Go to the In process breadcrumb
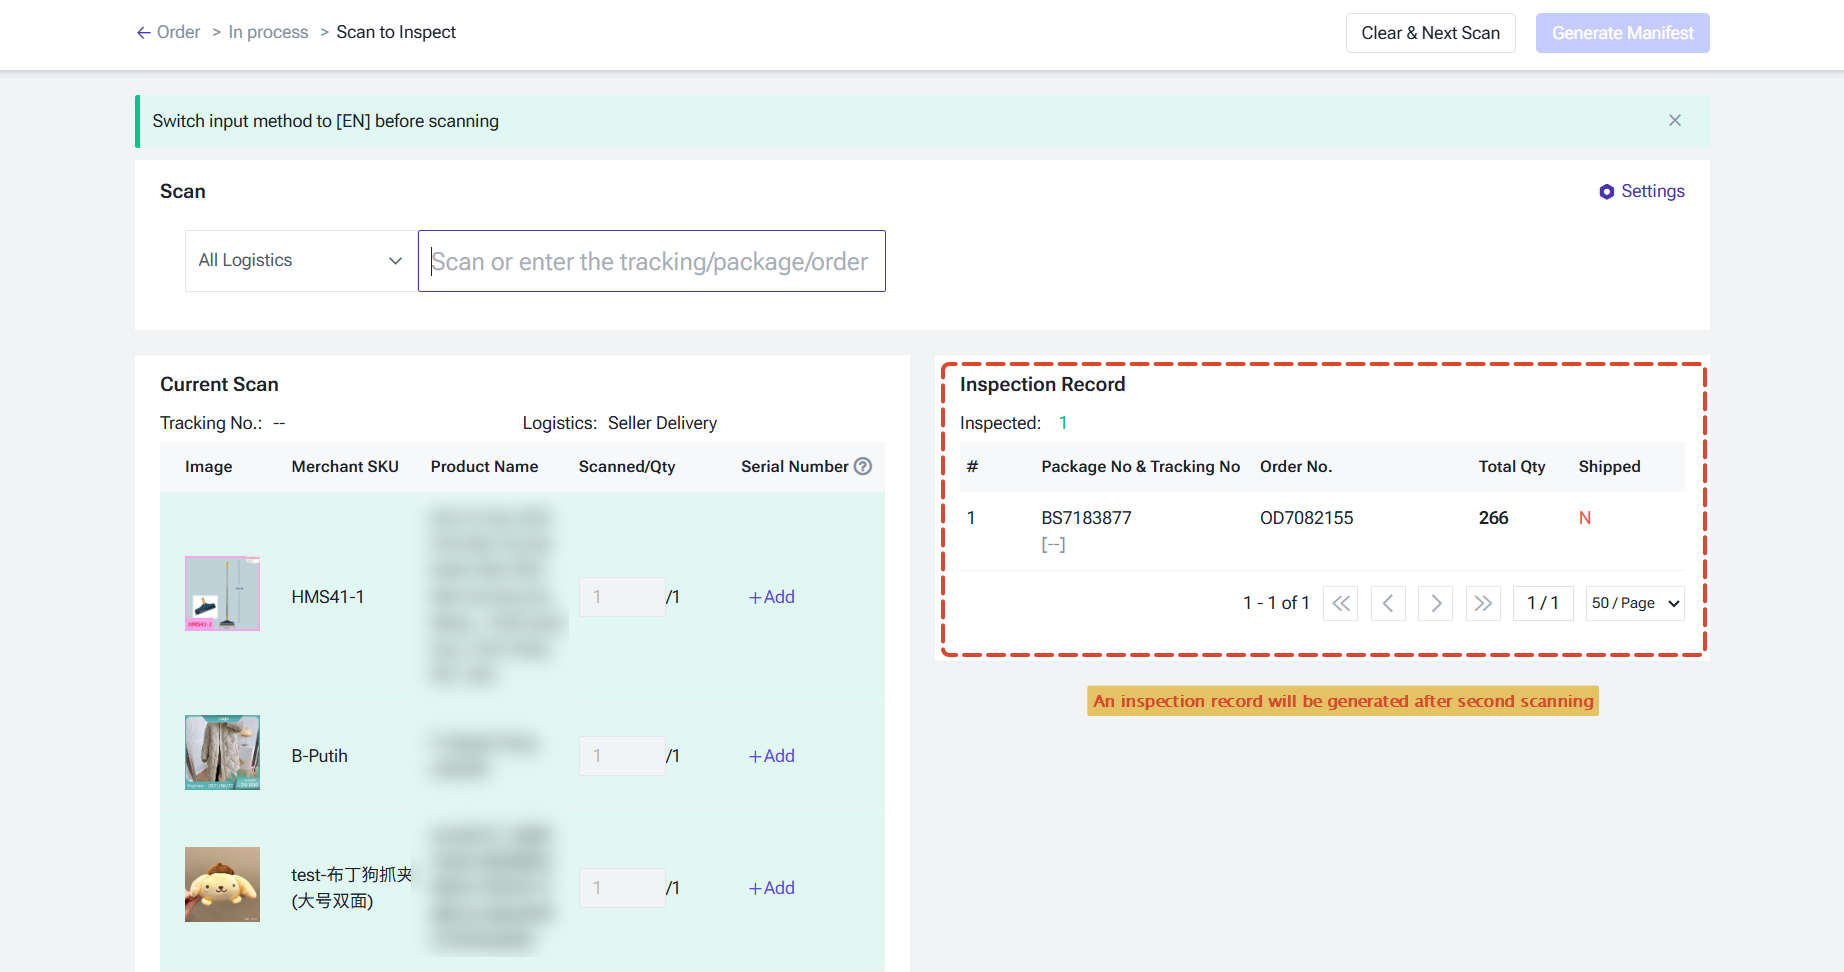The image size is (1844, 972). pos(268,32)
